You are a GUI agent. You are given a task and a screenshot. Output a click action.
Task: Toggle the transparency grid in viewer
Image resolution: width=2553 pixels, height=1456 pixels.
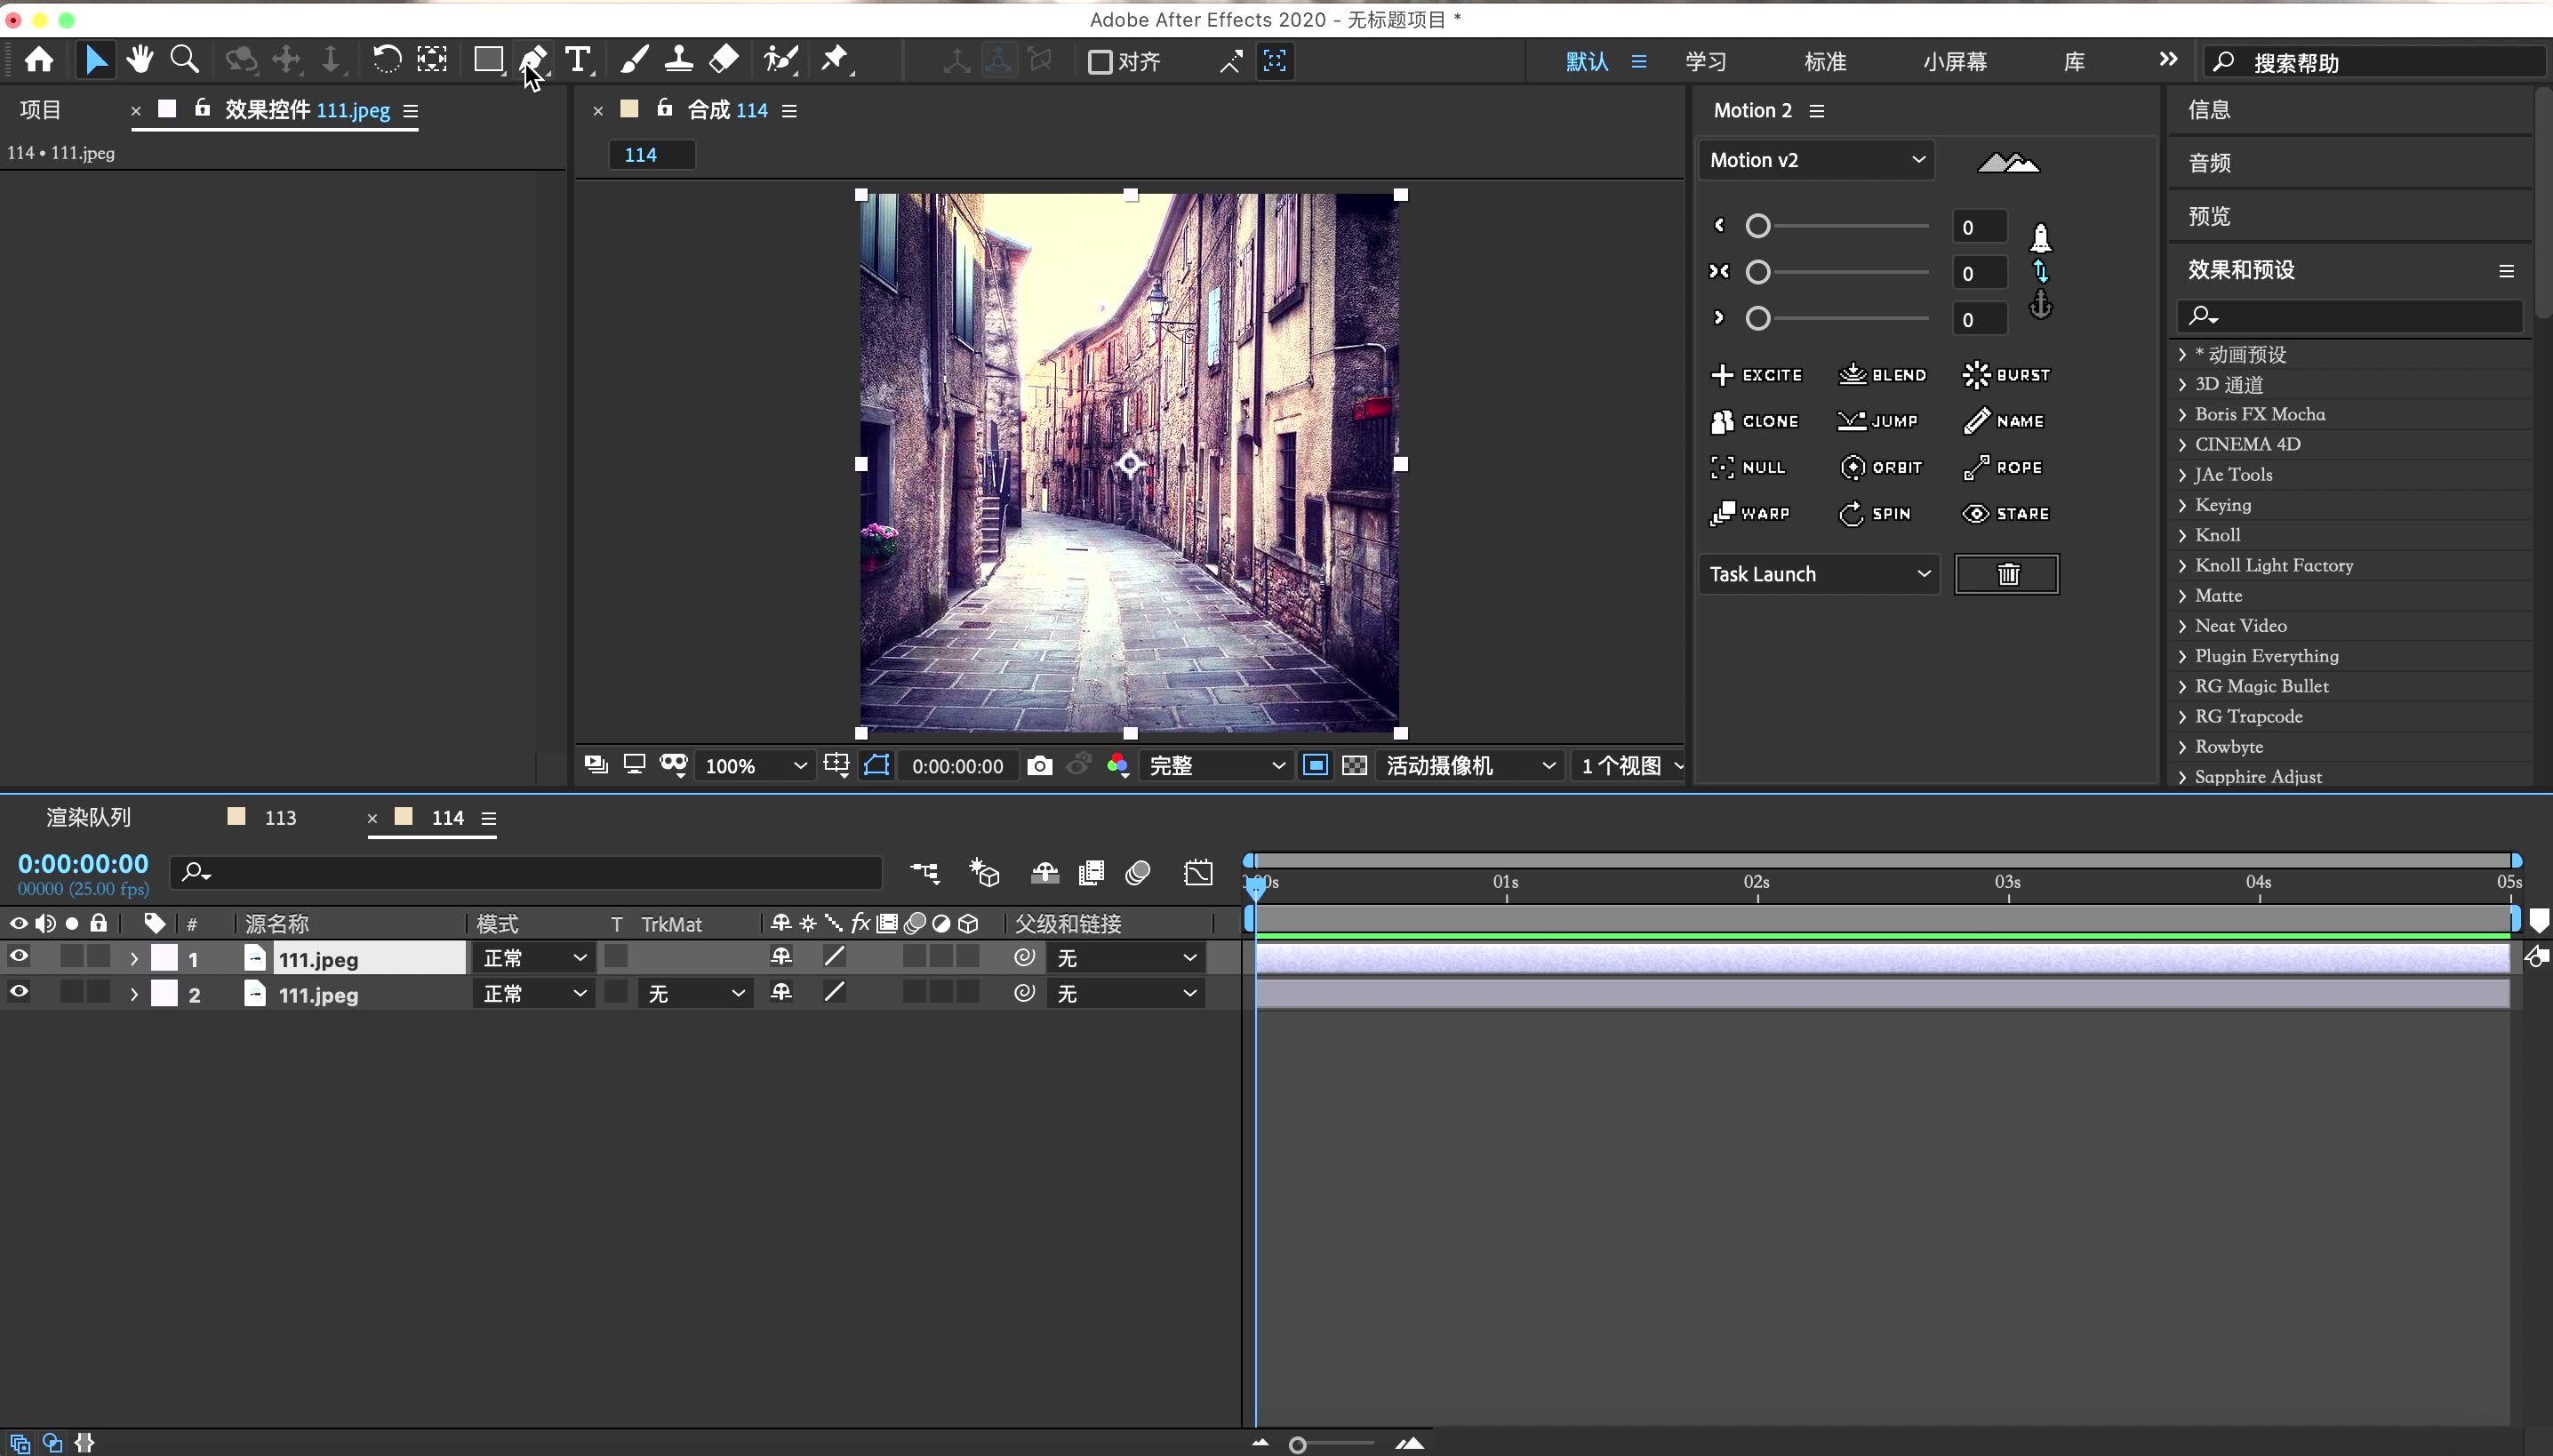click(x=1354, y=766)
